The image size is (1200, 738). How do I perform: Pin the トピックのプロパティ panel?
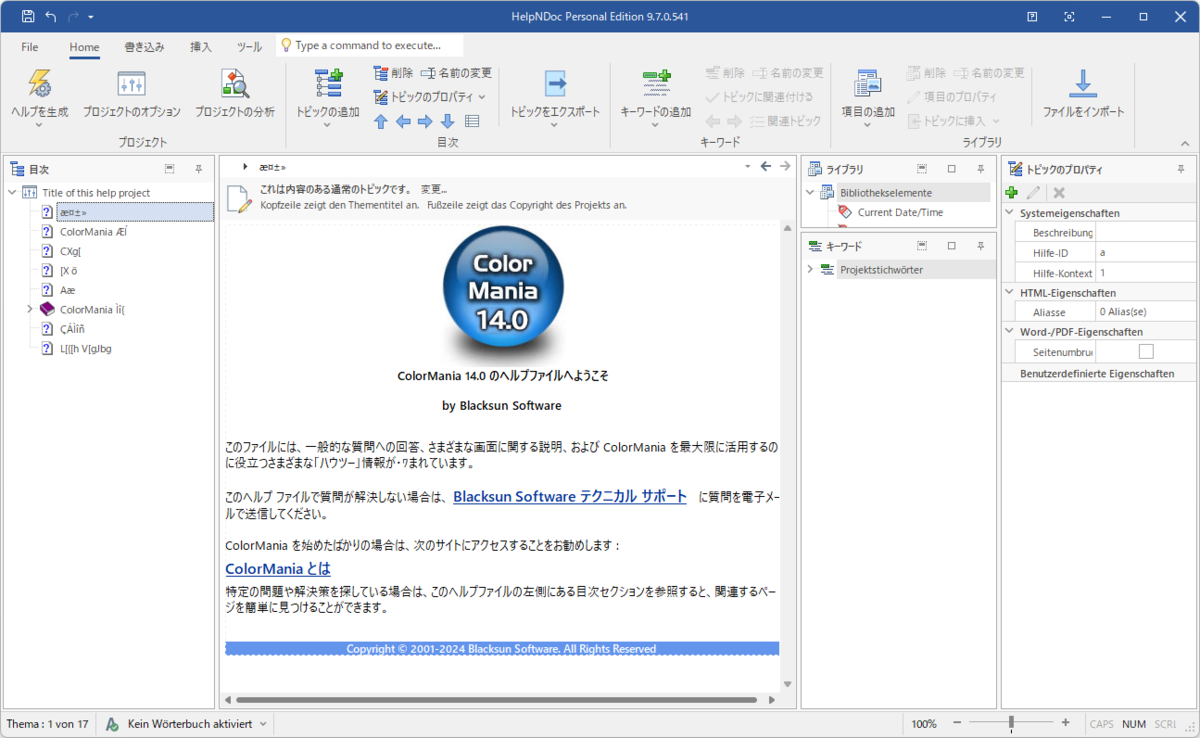pos(1181,169)
